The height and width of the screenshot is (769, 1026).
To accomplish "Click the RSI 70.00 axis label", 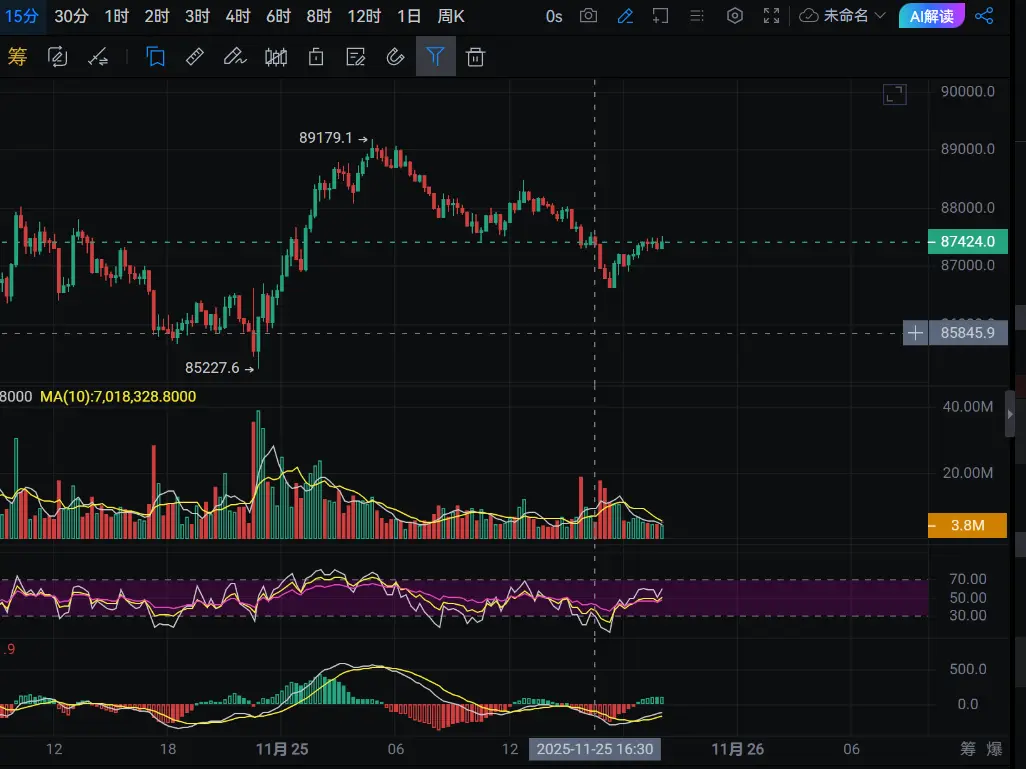I will [968, 579].
